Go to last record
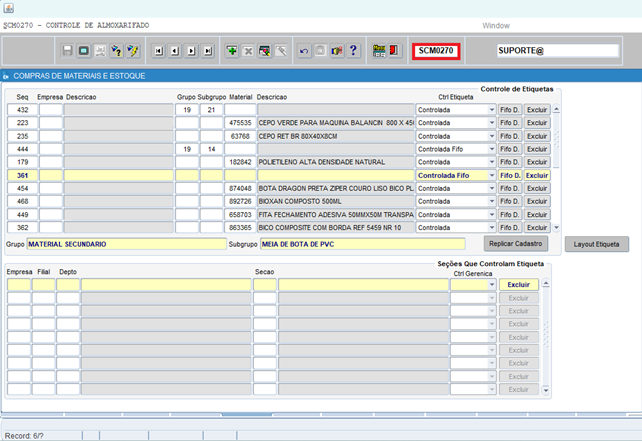642x441 pixels. [208, 51]
